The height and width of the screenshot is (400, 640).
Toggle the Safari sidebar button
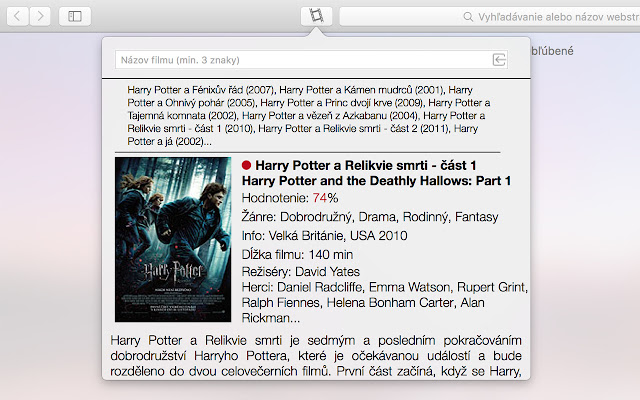click(75, 16)
